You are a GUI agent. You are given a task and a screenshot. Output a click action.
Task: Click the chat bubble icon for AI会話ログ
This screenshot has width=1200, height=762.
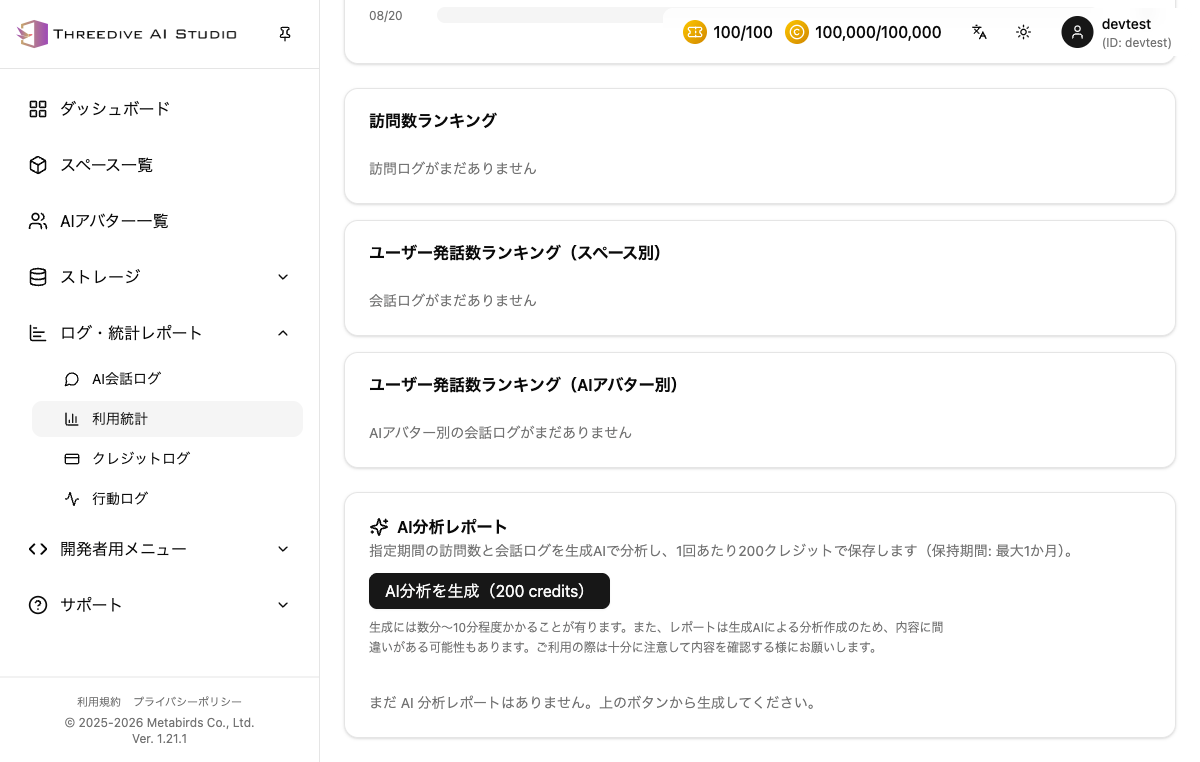pos(72,379)
